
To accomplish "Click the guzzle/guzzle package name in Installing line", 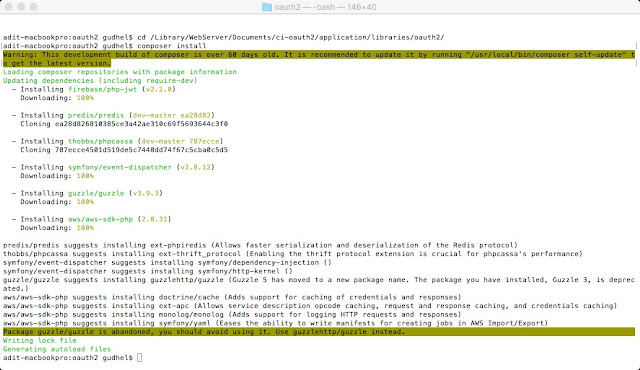I will (96, 193).
